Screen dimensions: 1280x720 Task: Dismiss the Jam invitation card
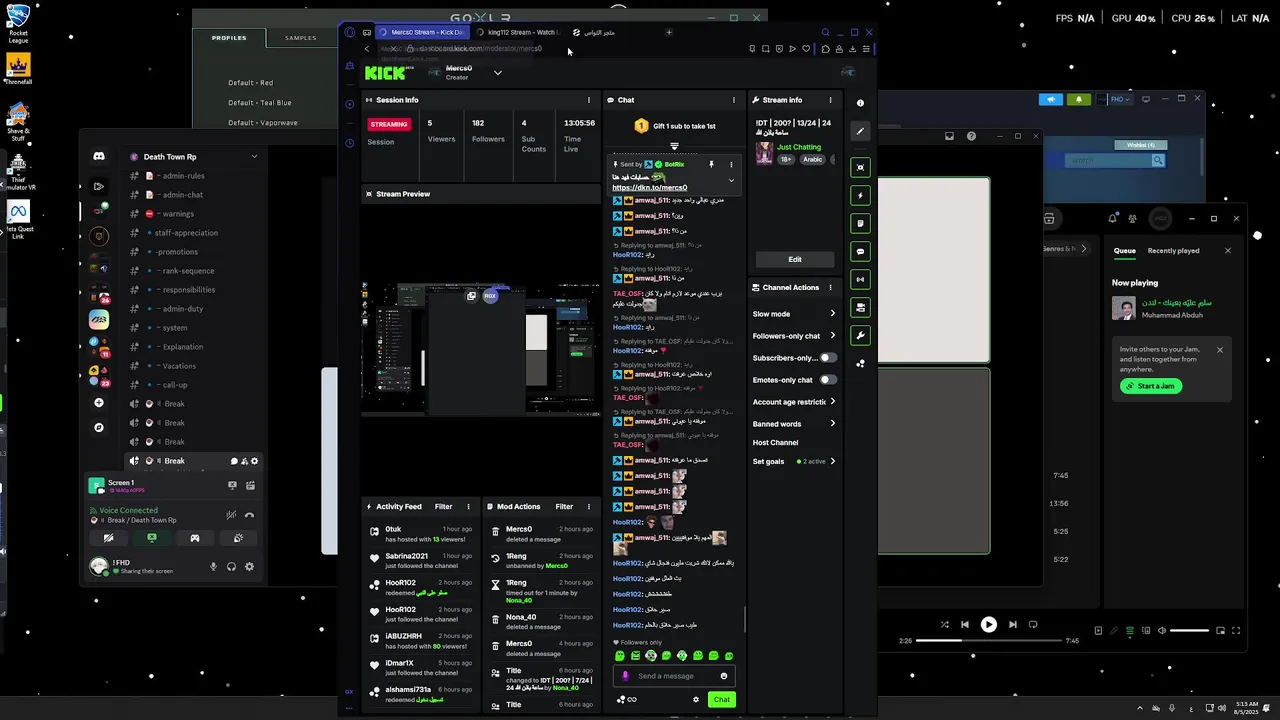[1220, 350]
